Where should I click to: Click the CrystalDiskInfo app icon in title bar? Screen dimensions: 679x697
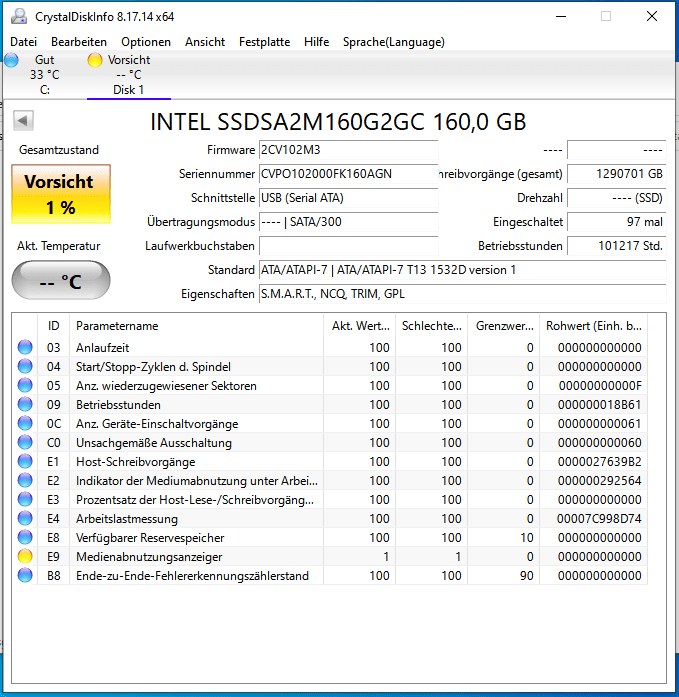(x=19, y=16)
